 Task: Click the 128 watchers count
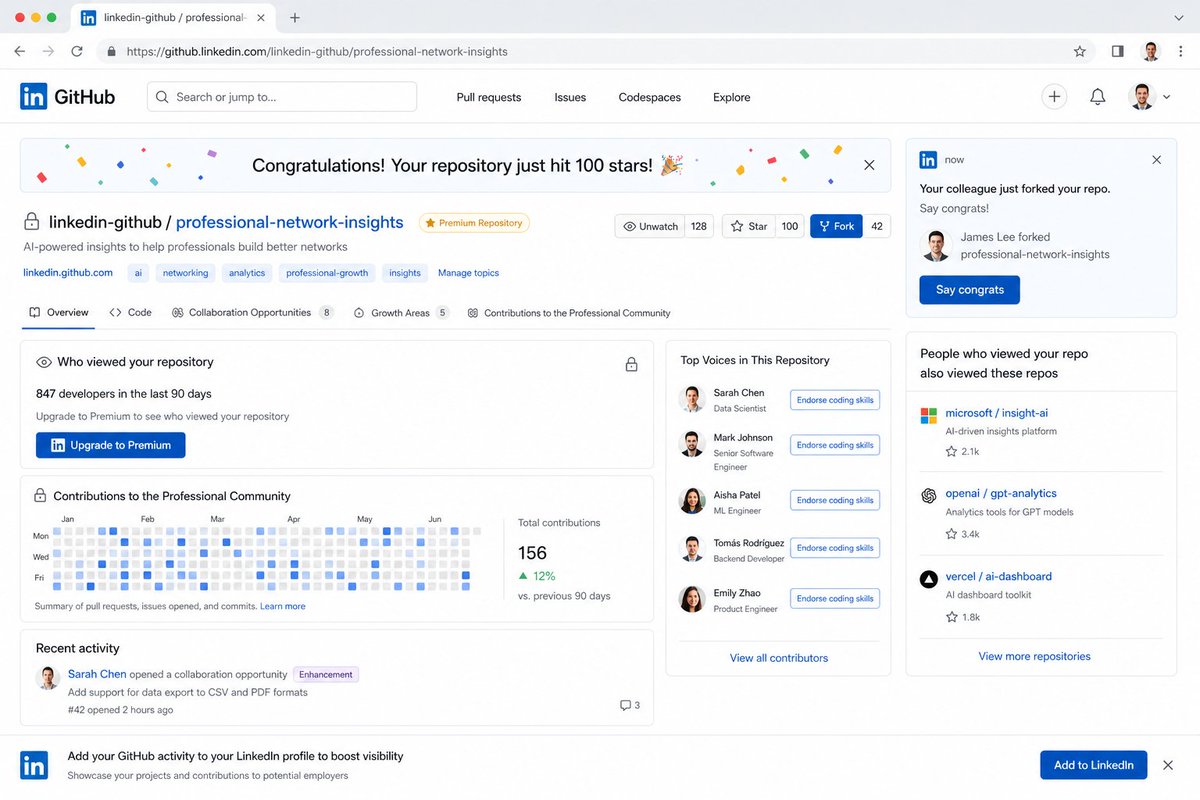[x=699, y=226]
